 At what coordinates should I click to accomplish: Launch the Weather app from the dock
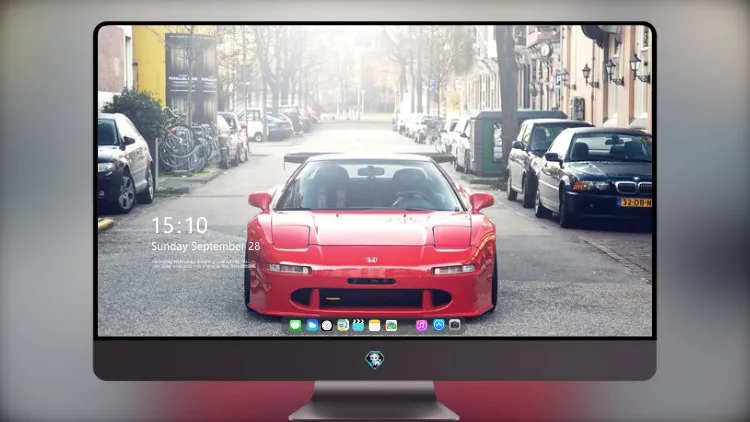[x=312, y=325]
